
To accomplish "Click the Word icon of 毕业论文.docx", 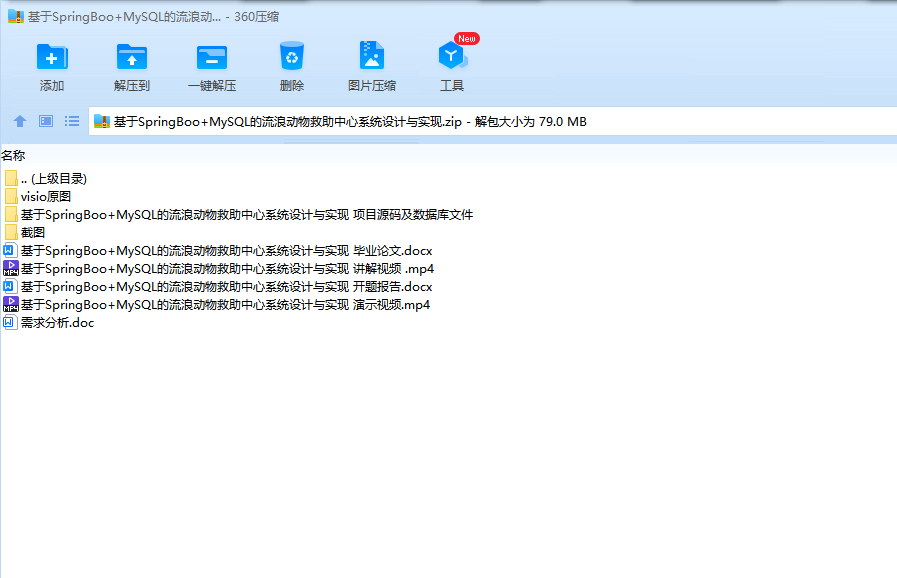I will click(10, 250).
